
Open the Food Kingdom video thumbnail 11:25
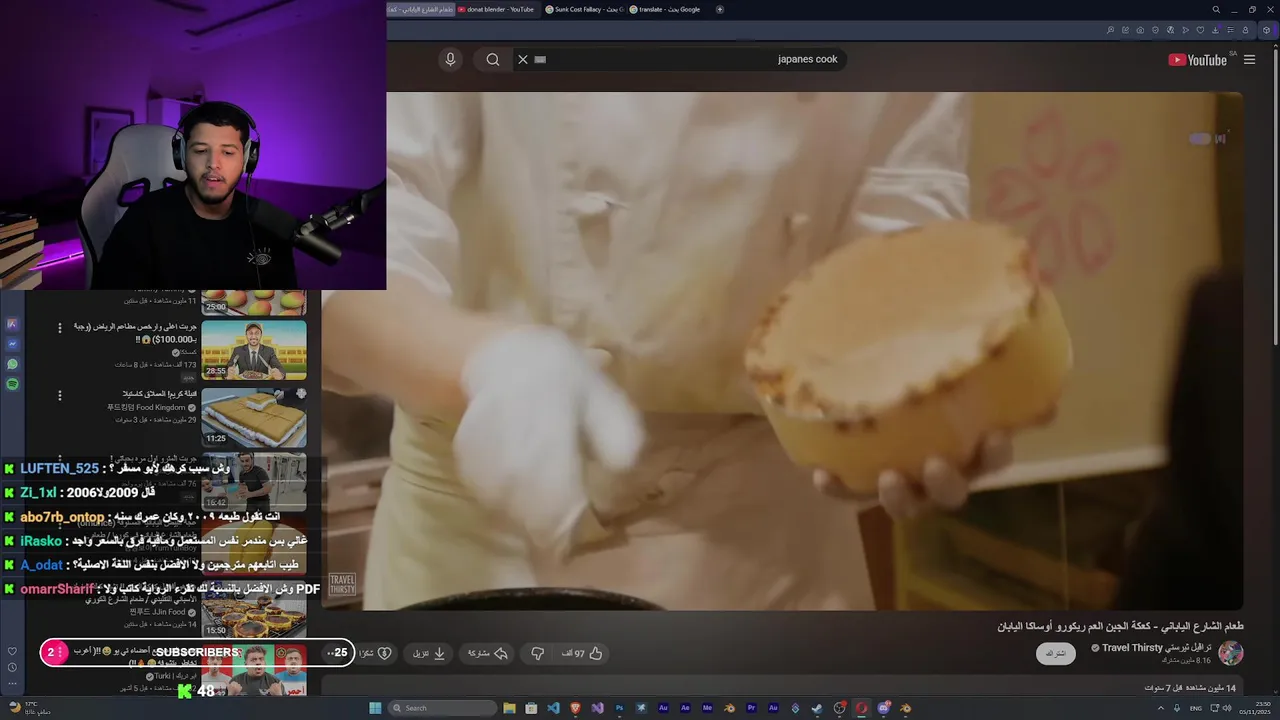coord(254,417)
